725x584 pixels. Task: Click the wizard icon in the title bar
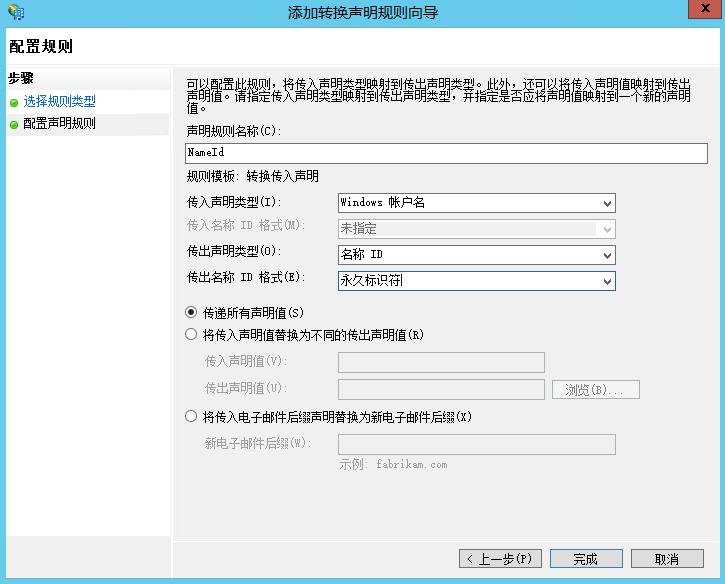(14, 13)
